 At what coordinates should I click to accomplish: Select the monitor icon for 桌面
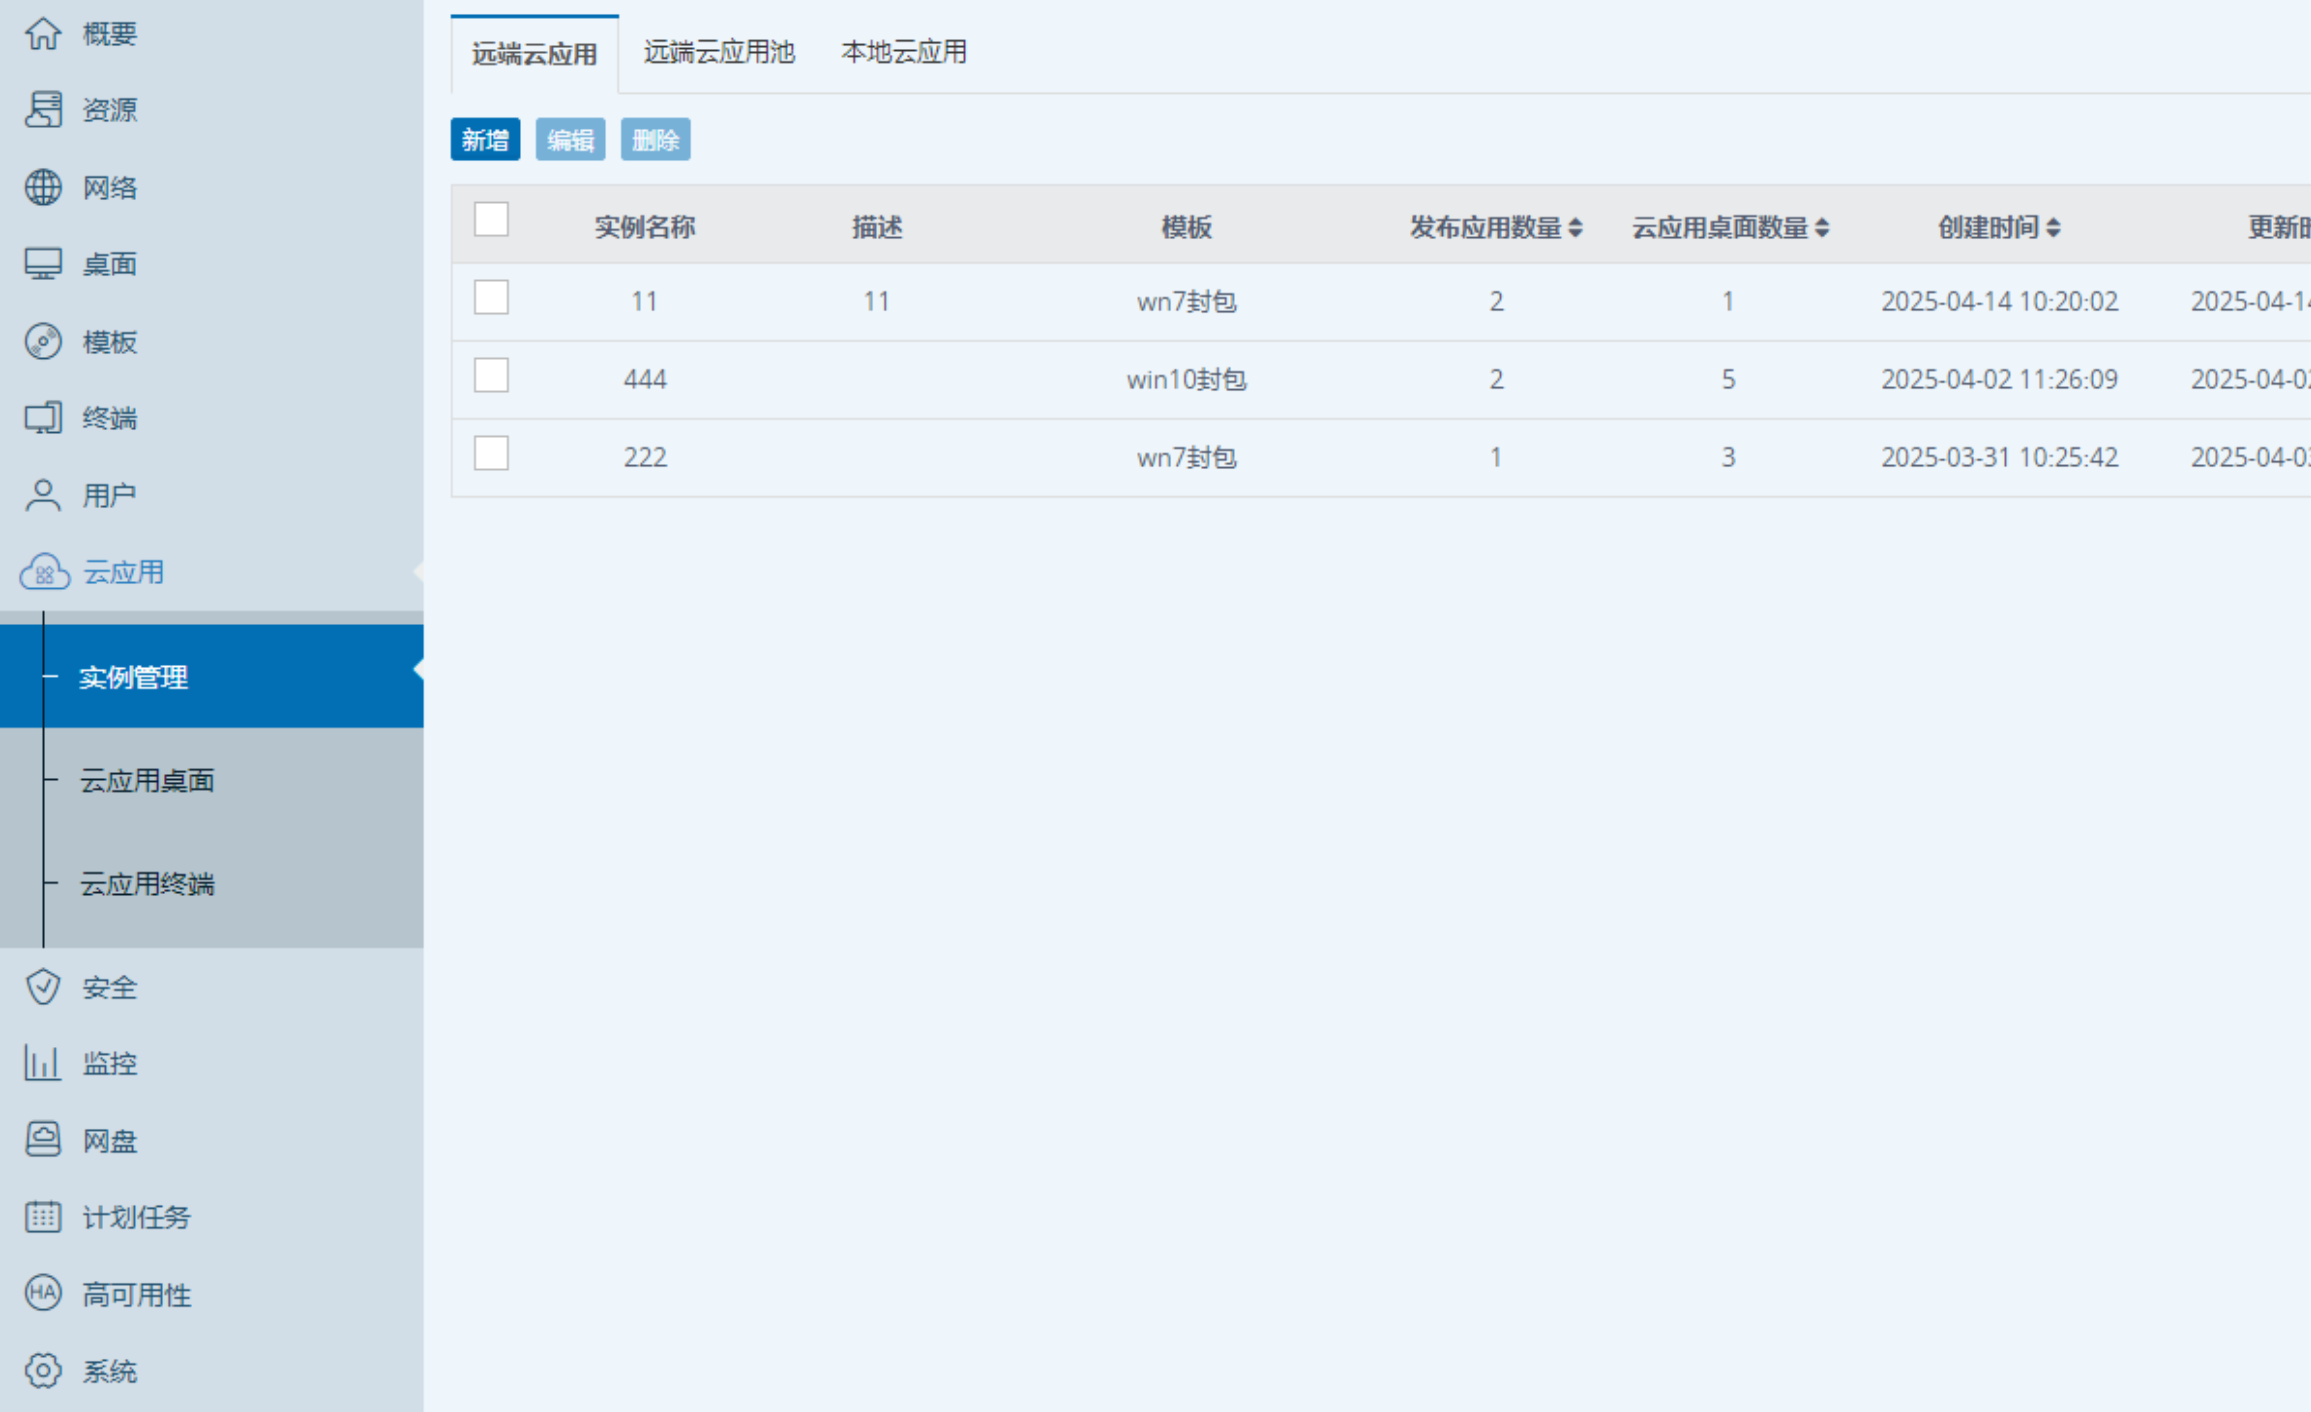click(x=43, y=264)
